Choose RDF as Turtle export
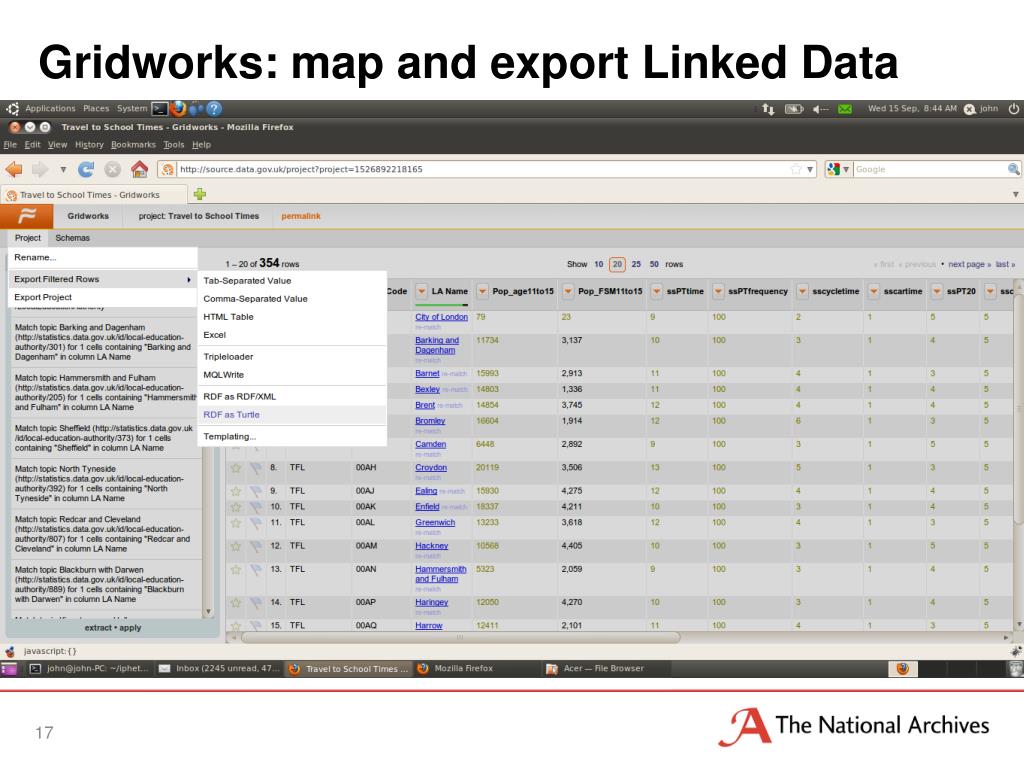 291,415
